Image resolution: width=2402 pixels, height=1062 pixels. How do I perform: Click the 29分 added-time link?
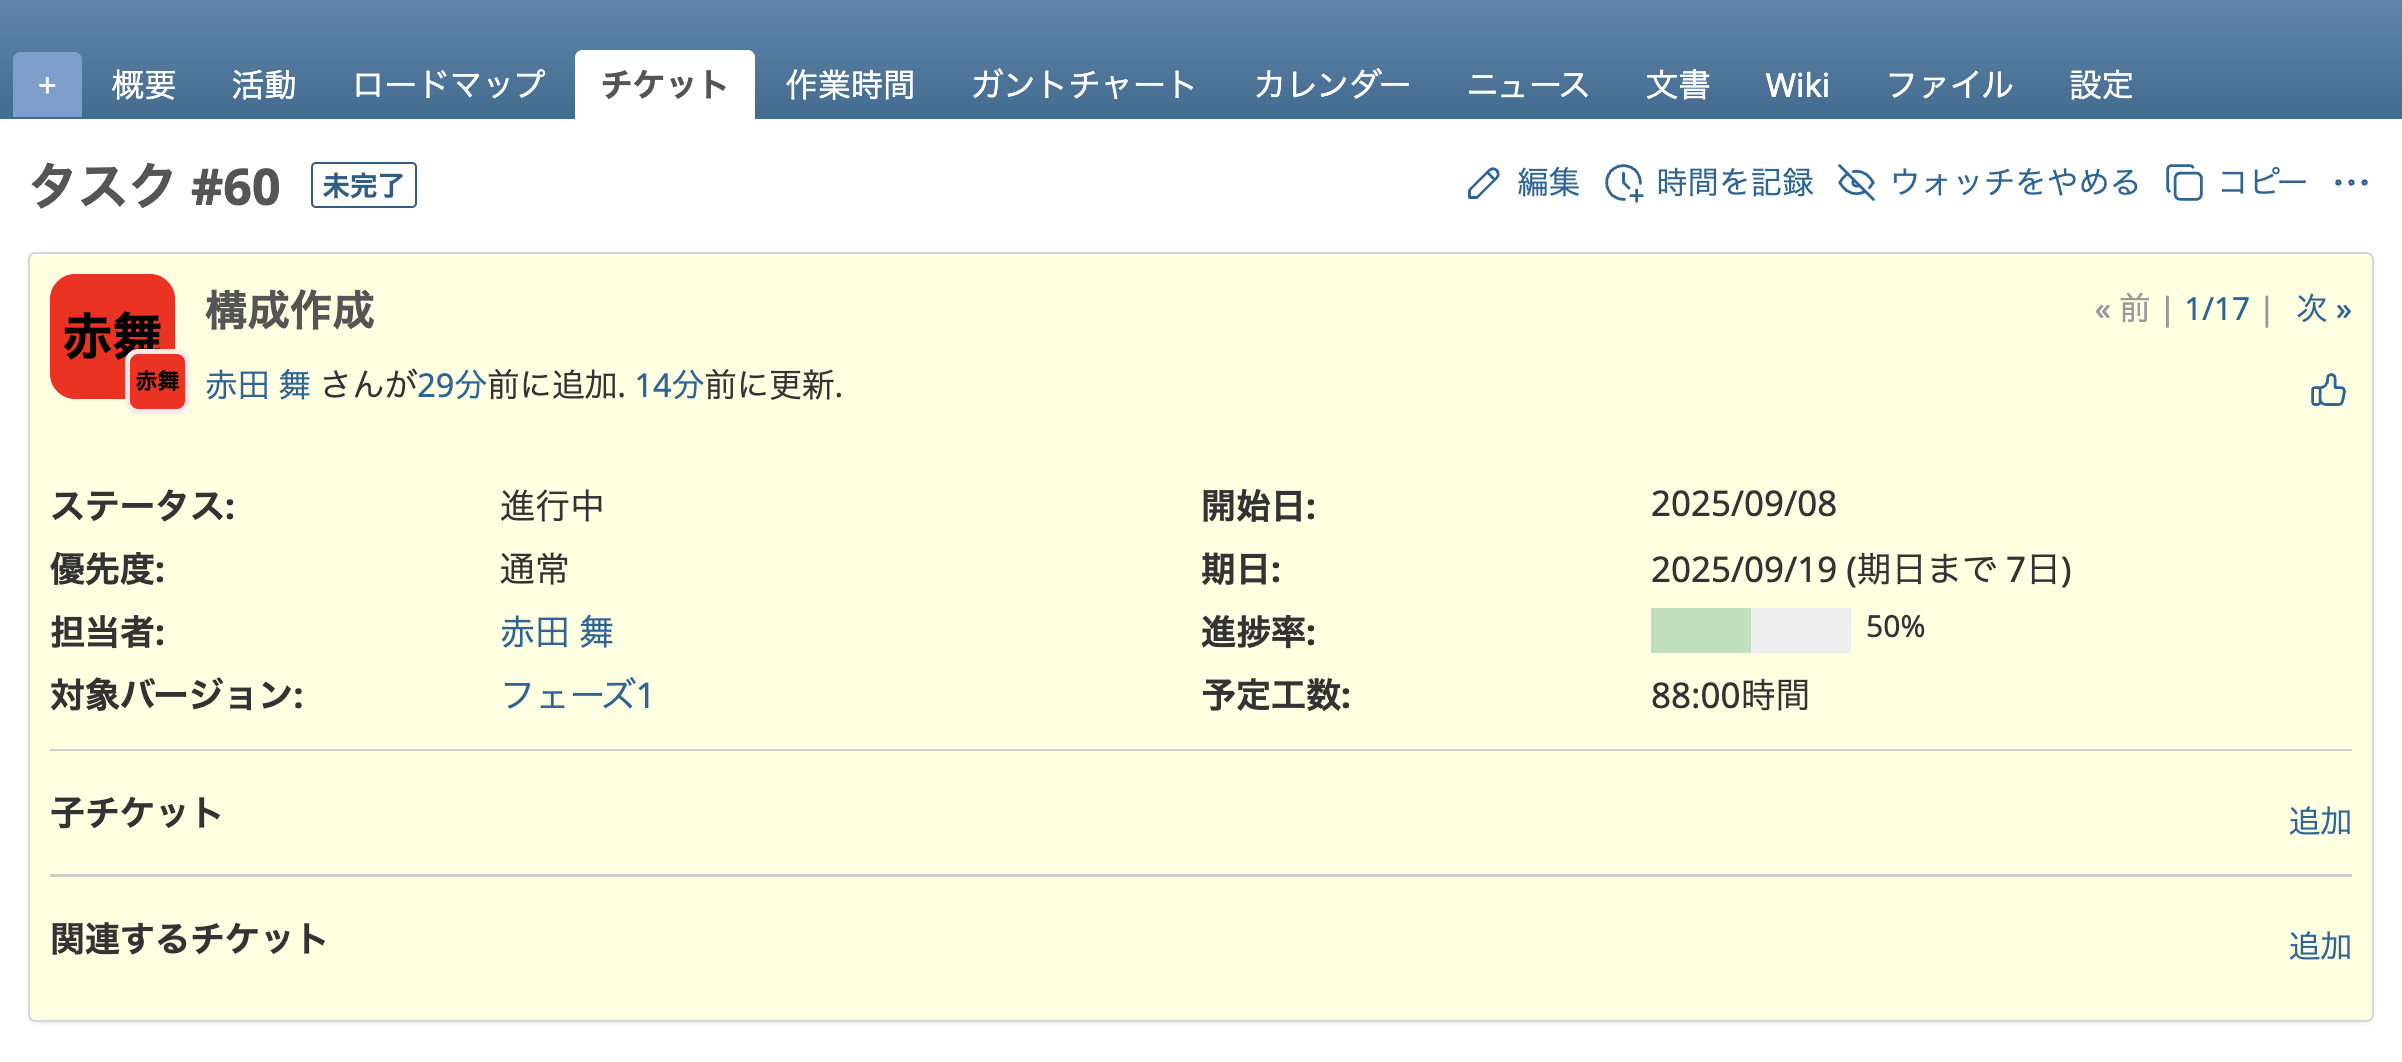pyautogui.click(x=452, y=385)
